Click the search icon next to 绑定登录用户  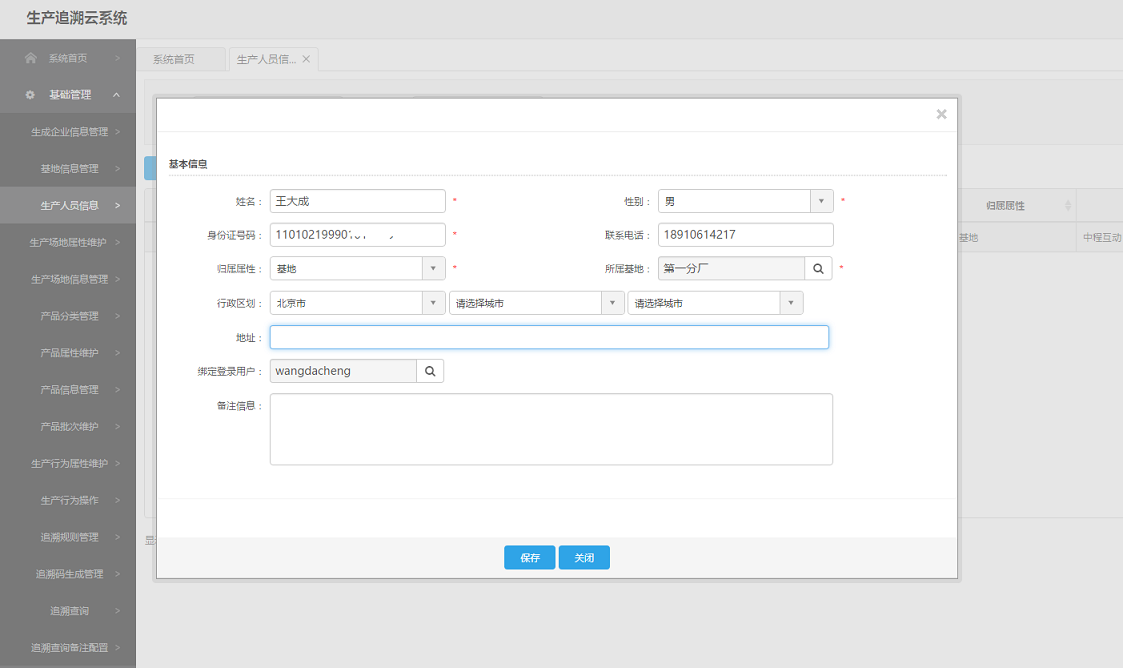coord(430,371)
